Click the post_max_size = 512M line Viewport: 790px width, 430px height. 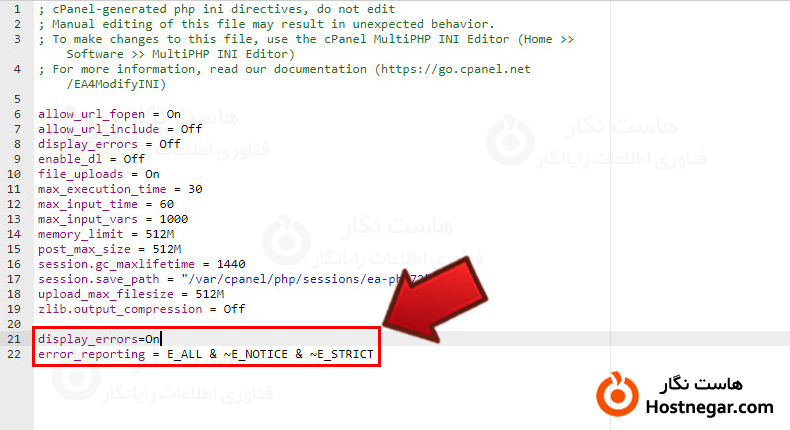coord(109,250)
